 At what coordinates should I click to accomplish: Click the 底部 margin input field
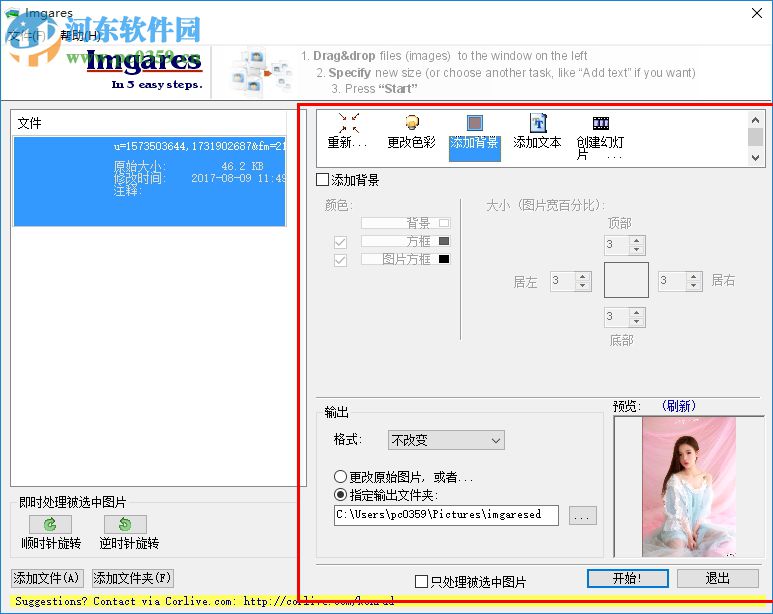click(x=617, y=317)
